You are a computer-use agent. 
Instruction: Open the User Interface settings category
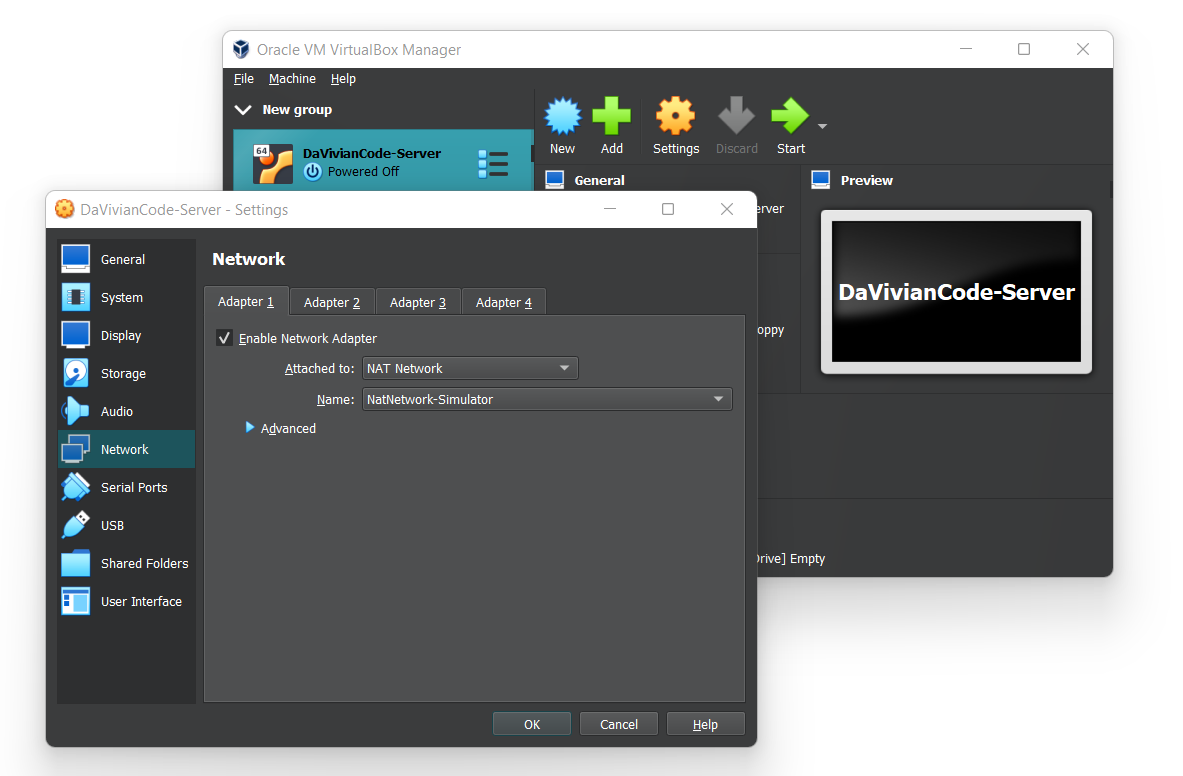pos(126,601)
